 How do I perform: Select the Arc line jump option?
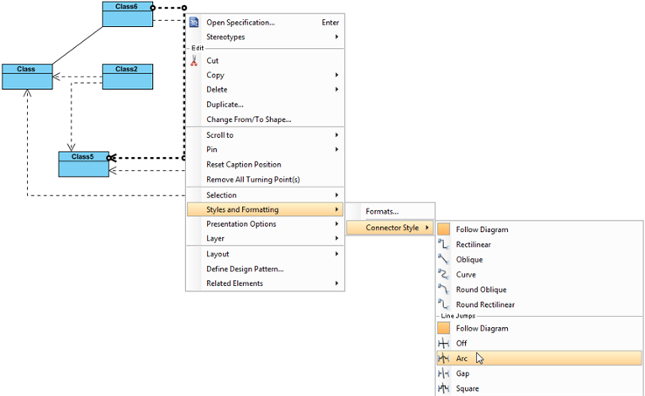[x=539, y=358]
